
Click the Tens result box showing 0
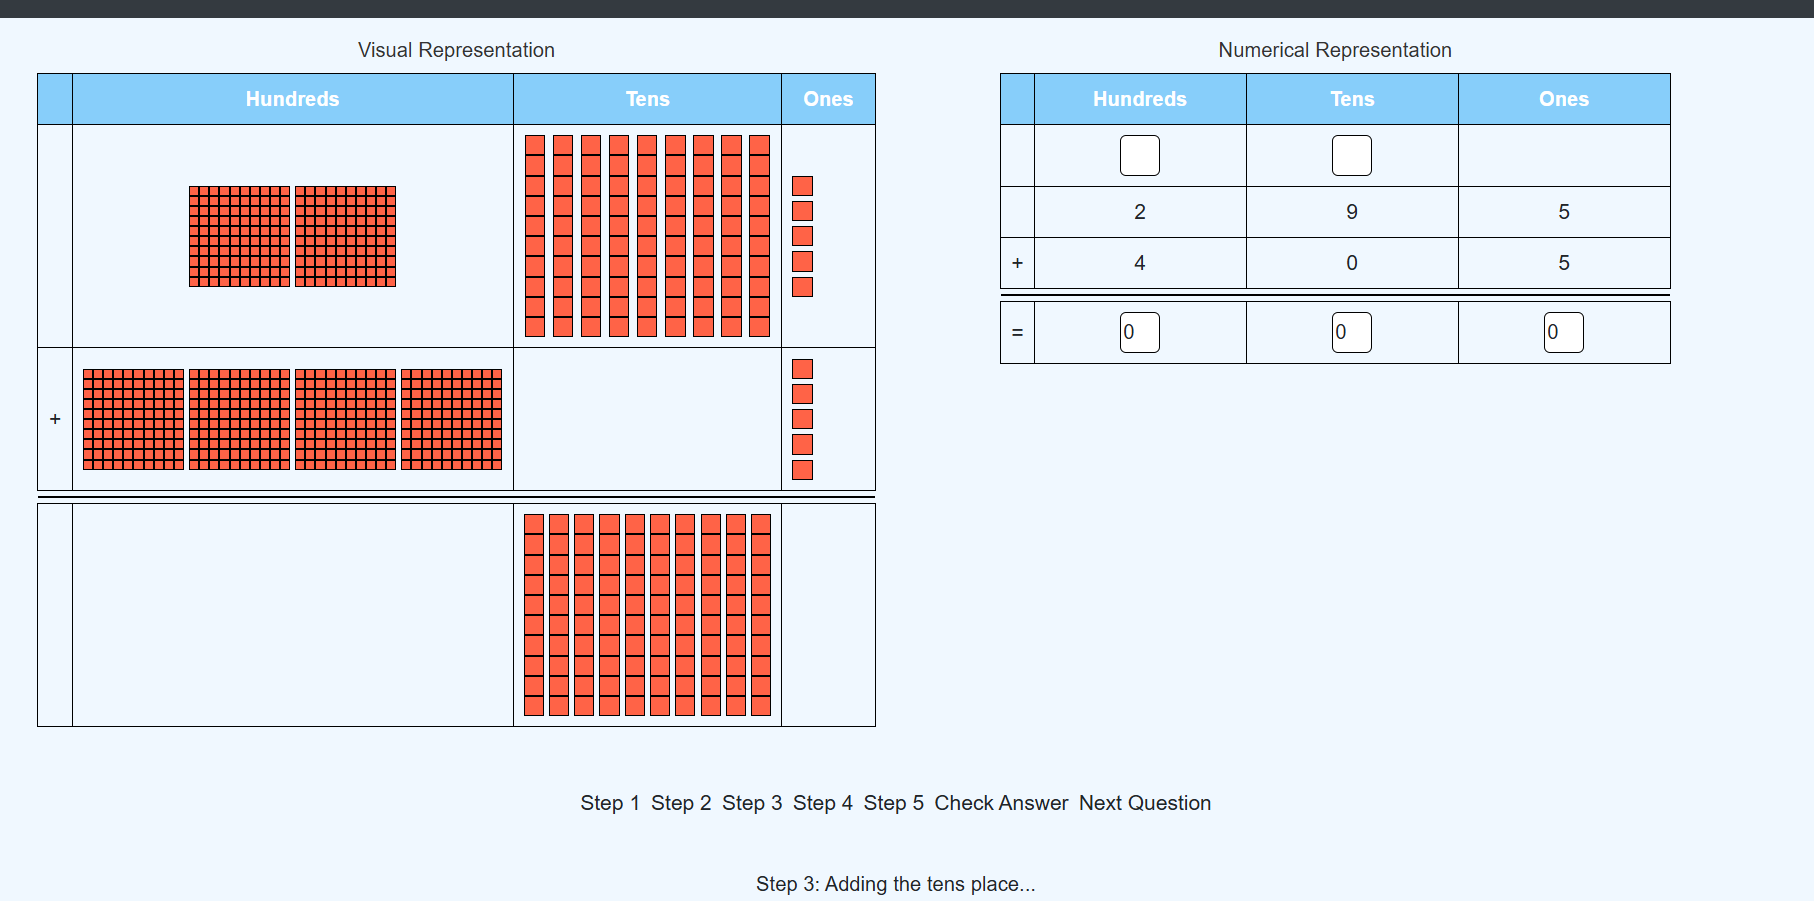pyautogui.click(x=1351, y=332)
